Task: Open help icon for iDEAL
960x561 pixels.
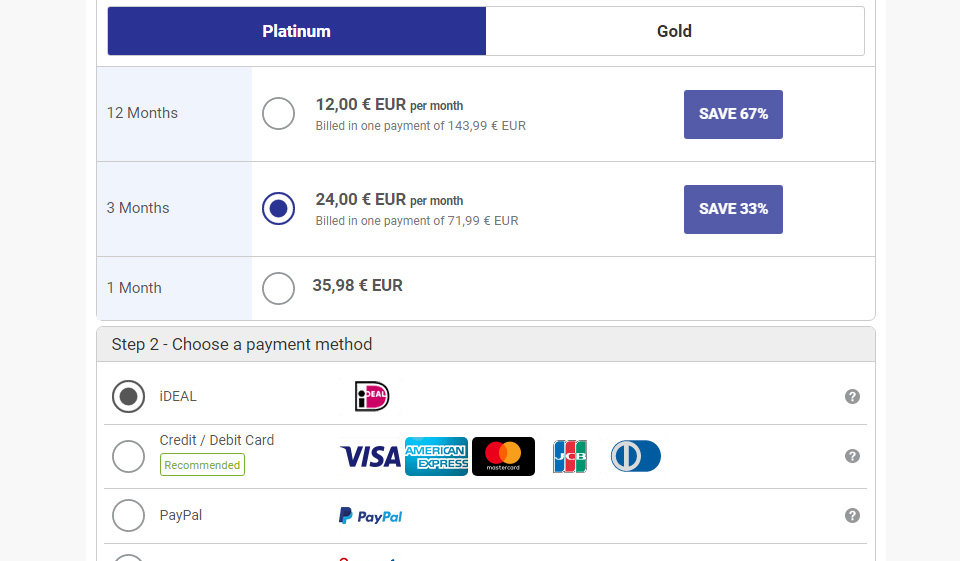Action: 852,397
